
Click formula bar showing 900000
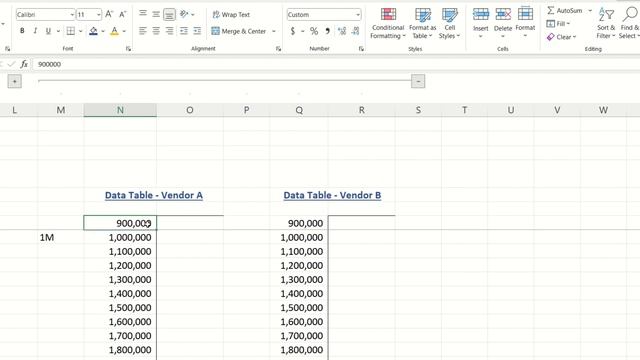337,64
